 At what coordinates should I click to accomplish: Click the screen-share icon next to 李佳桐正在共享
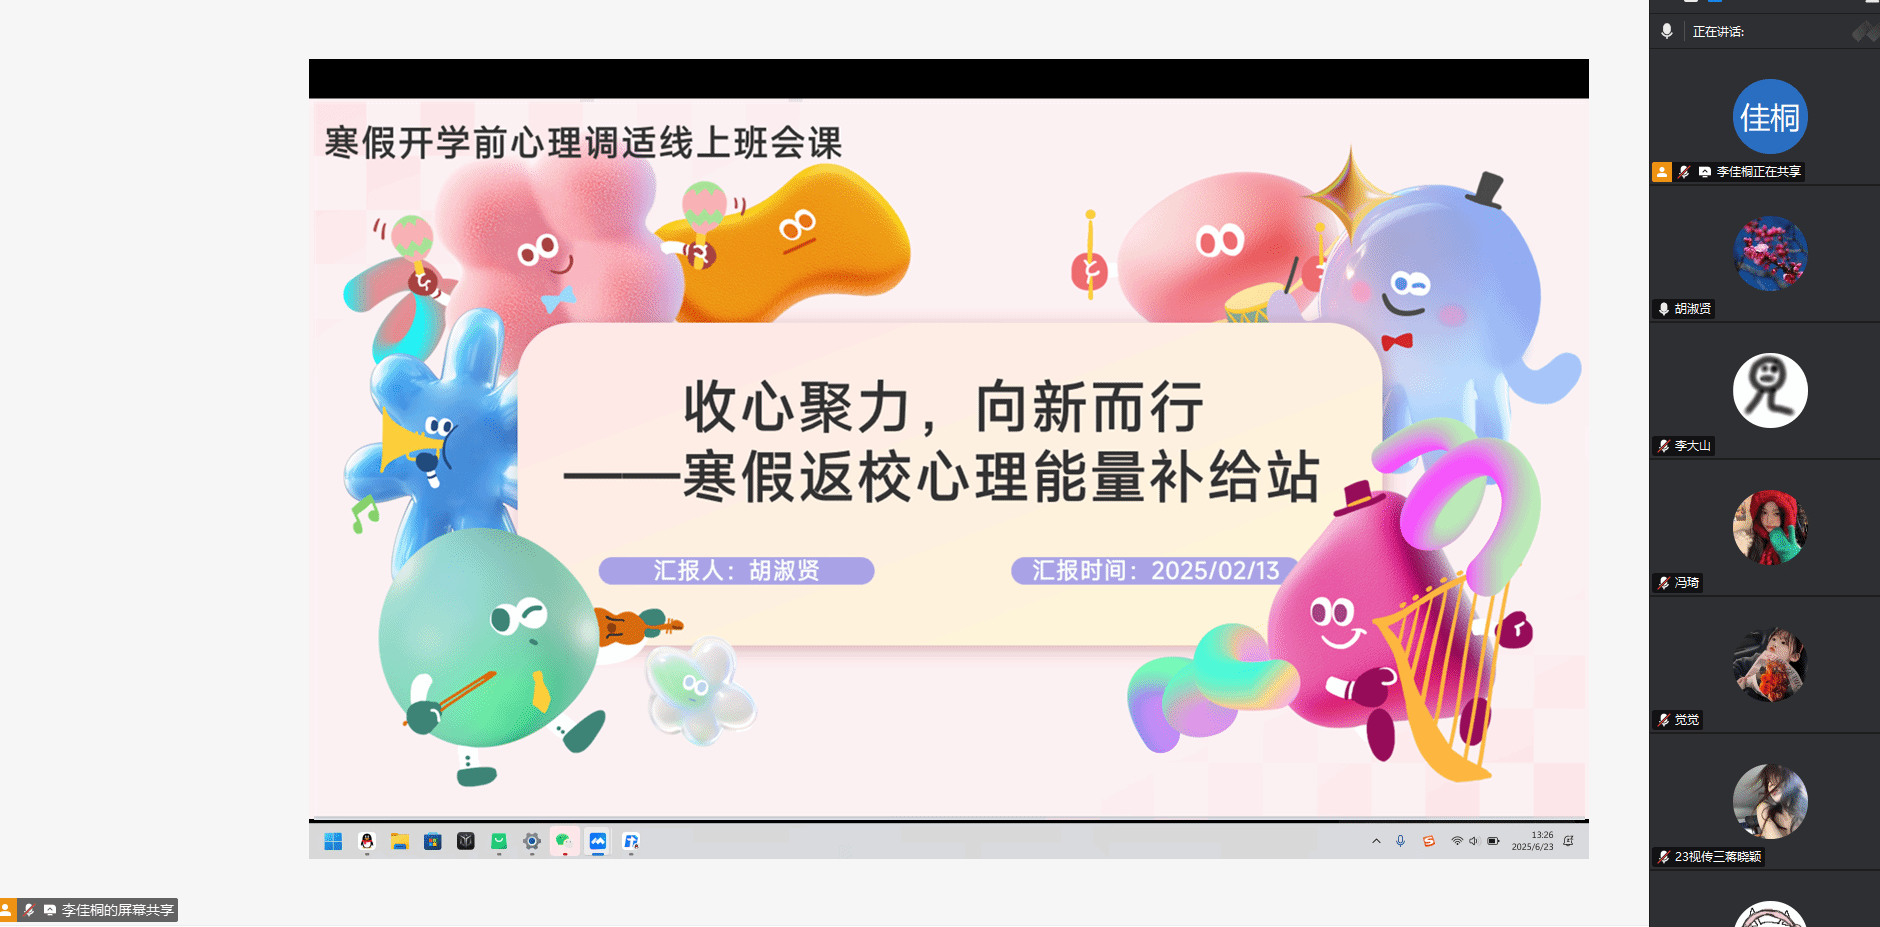click(1705, 172)
